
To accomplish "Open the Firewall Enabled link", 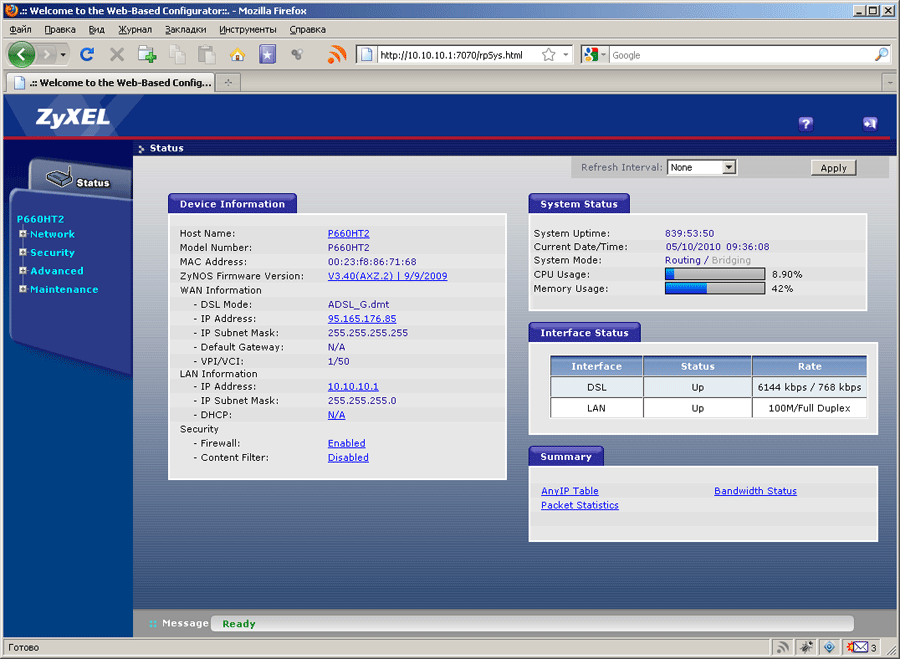I will point(346,443).
